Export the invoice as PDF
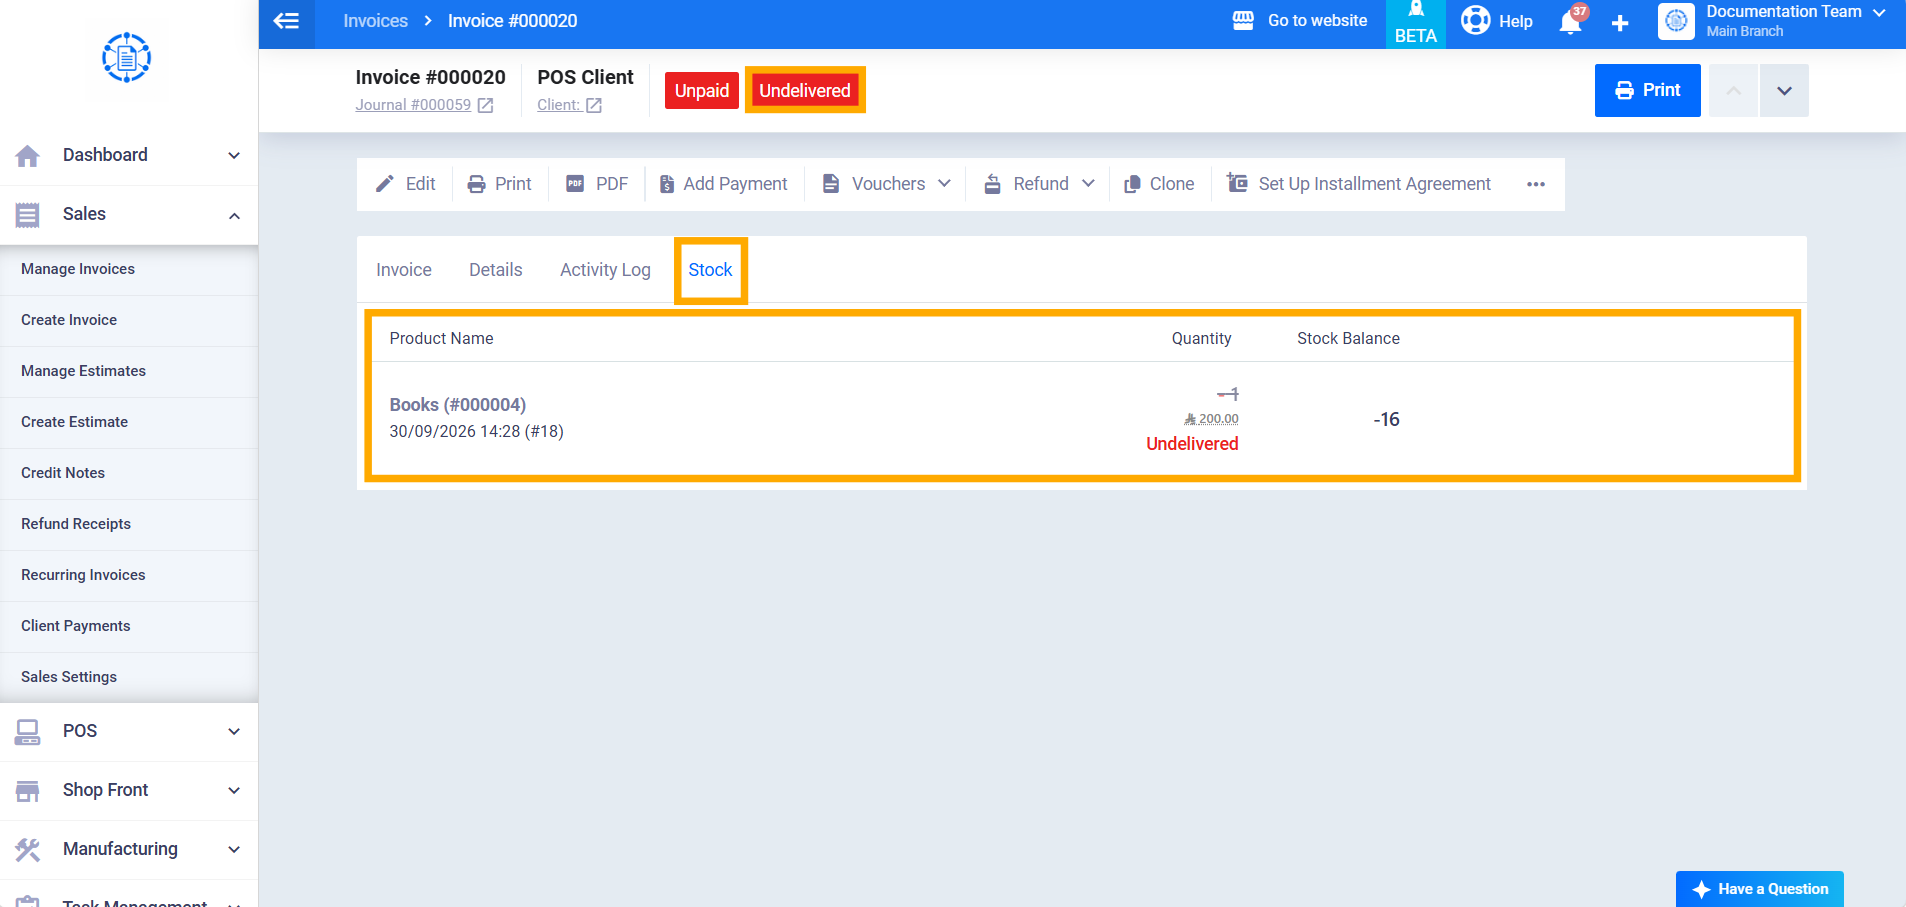Viewport: 1906px width, 907px height. pos(597,184)
